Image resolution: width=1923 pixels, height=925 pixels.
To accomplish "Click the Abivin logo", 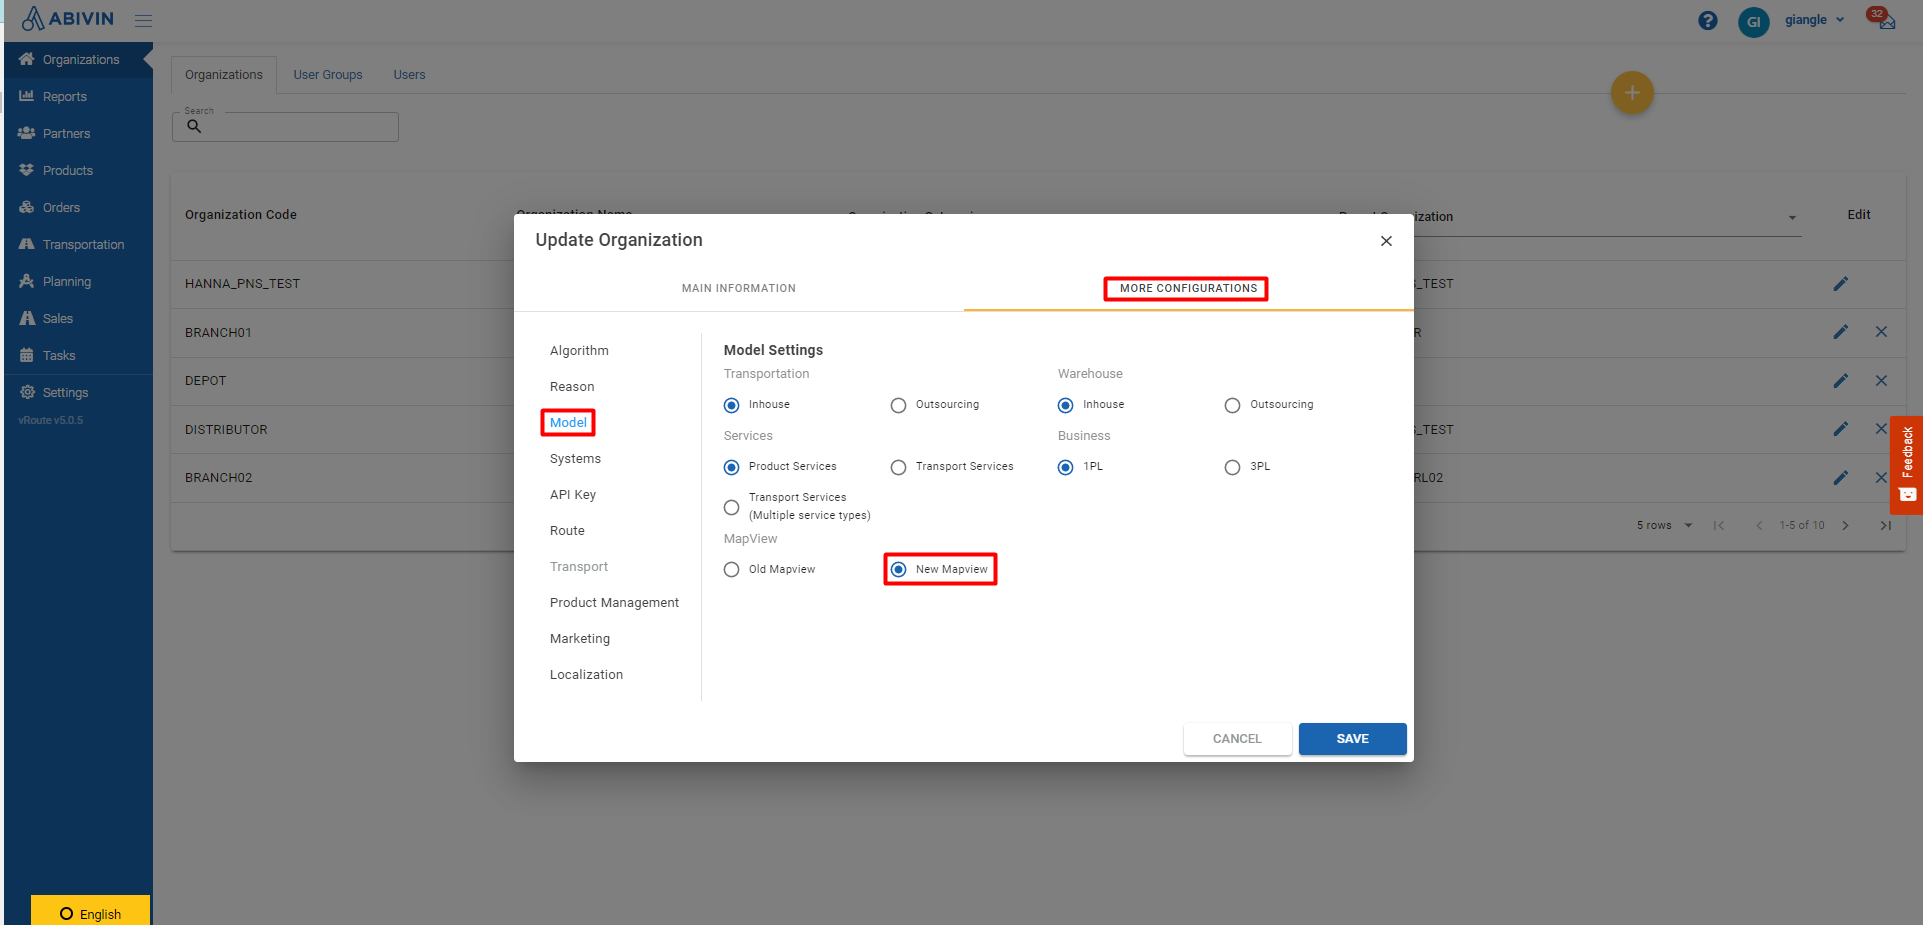I will click(68, 19).
